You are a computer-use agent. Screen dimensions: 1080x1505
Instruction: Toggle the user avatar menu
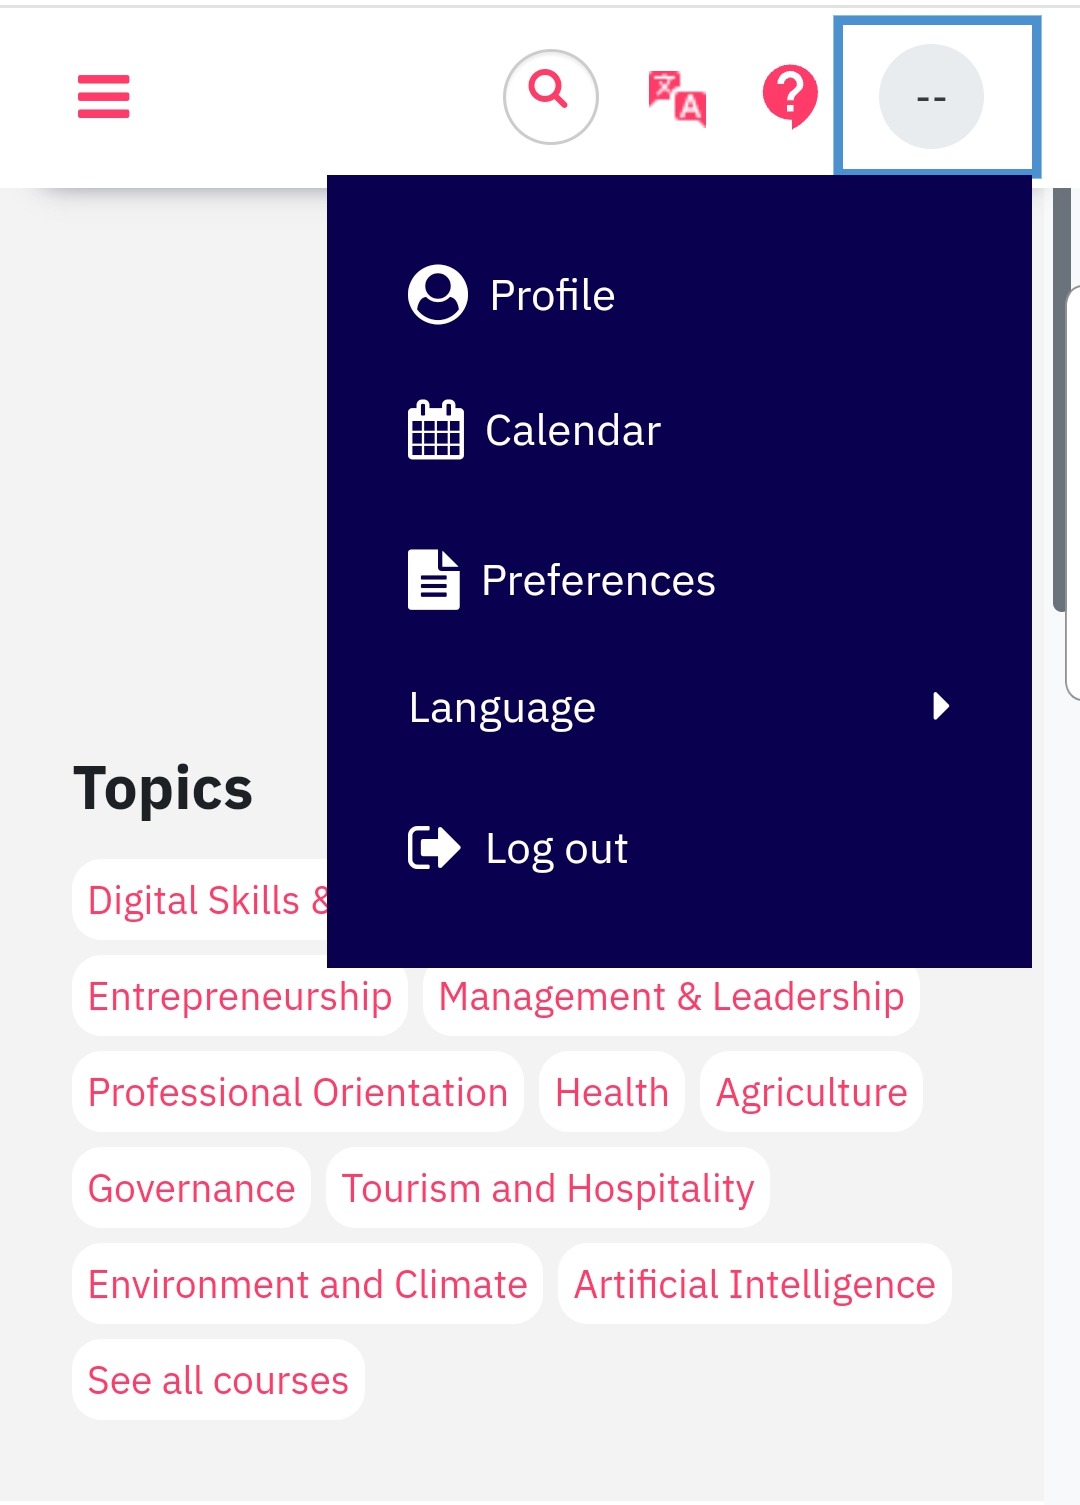pyautogui.click(x=931, y=97)
